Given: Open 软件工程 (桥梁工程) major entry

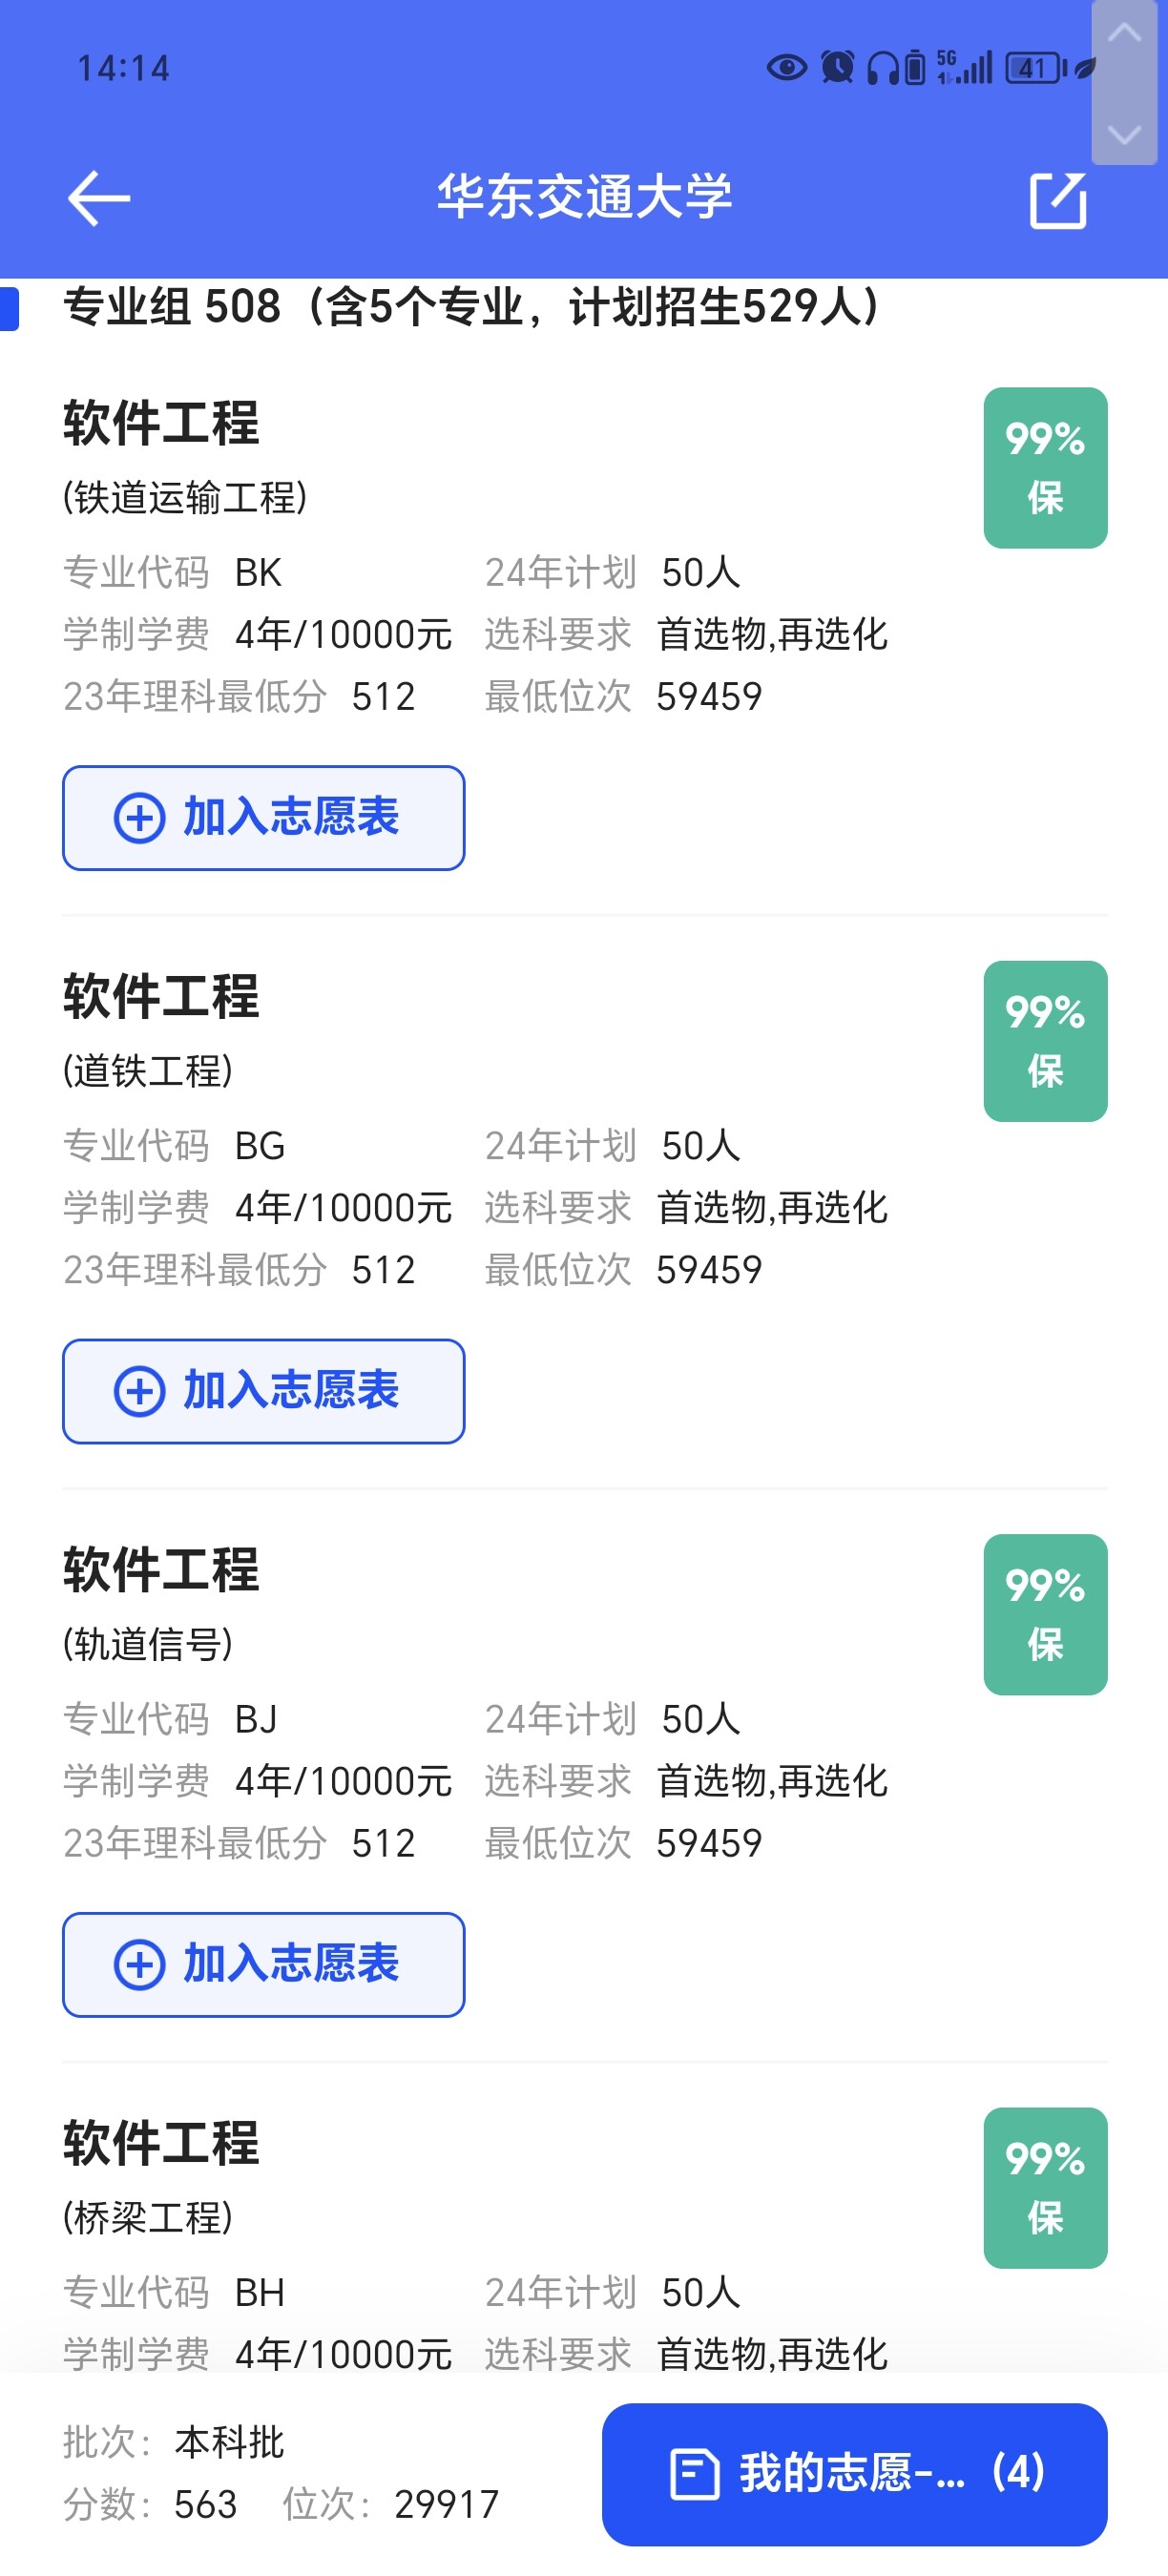Looking at the screenshot, I should point(161,2142).
